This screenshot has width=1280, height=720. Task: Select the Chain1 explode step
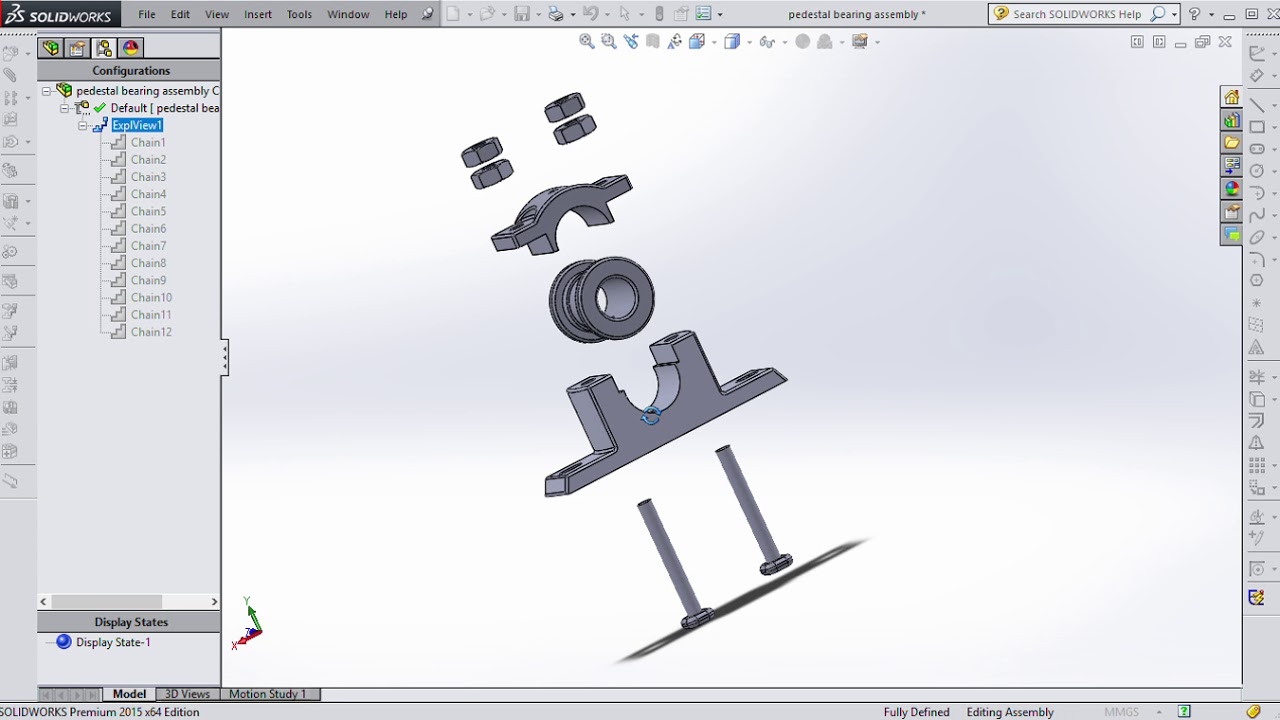click(x=148, y=143)
